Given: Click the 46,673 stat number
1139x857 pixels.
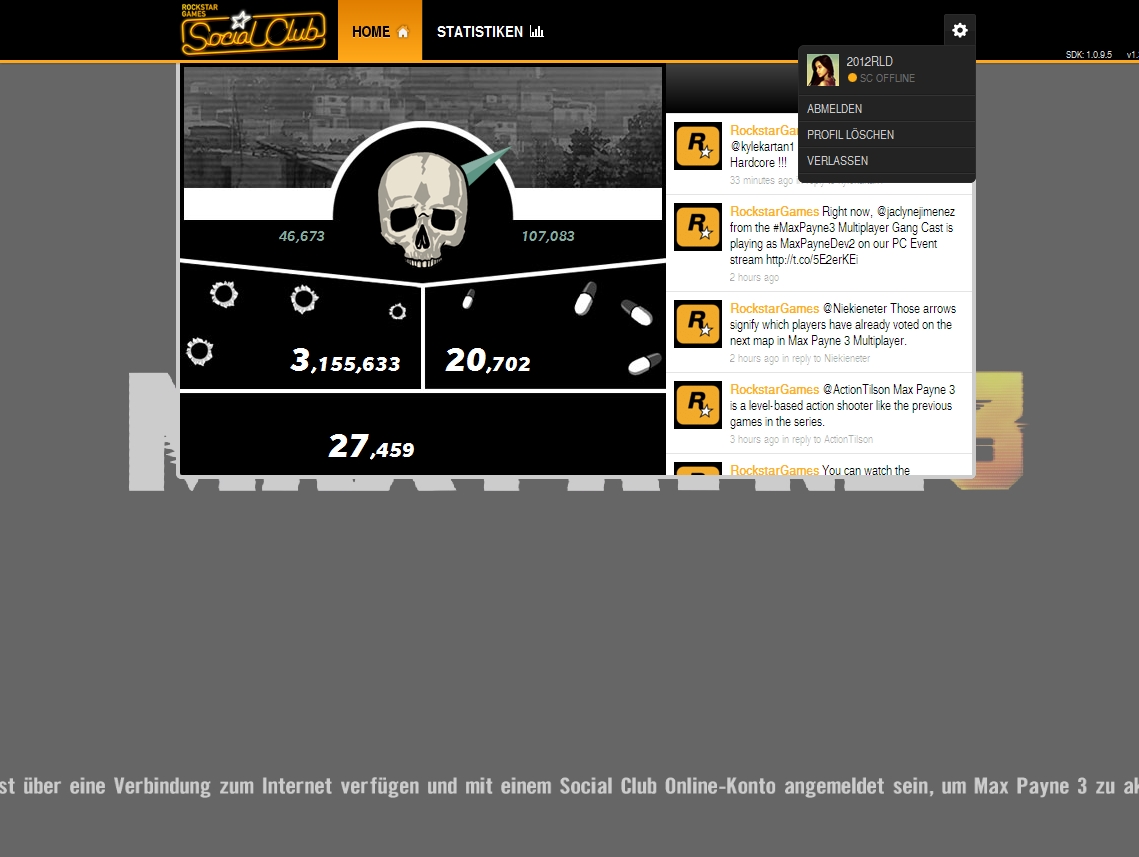Looking at the screenshot, I should click(301, 236).
